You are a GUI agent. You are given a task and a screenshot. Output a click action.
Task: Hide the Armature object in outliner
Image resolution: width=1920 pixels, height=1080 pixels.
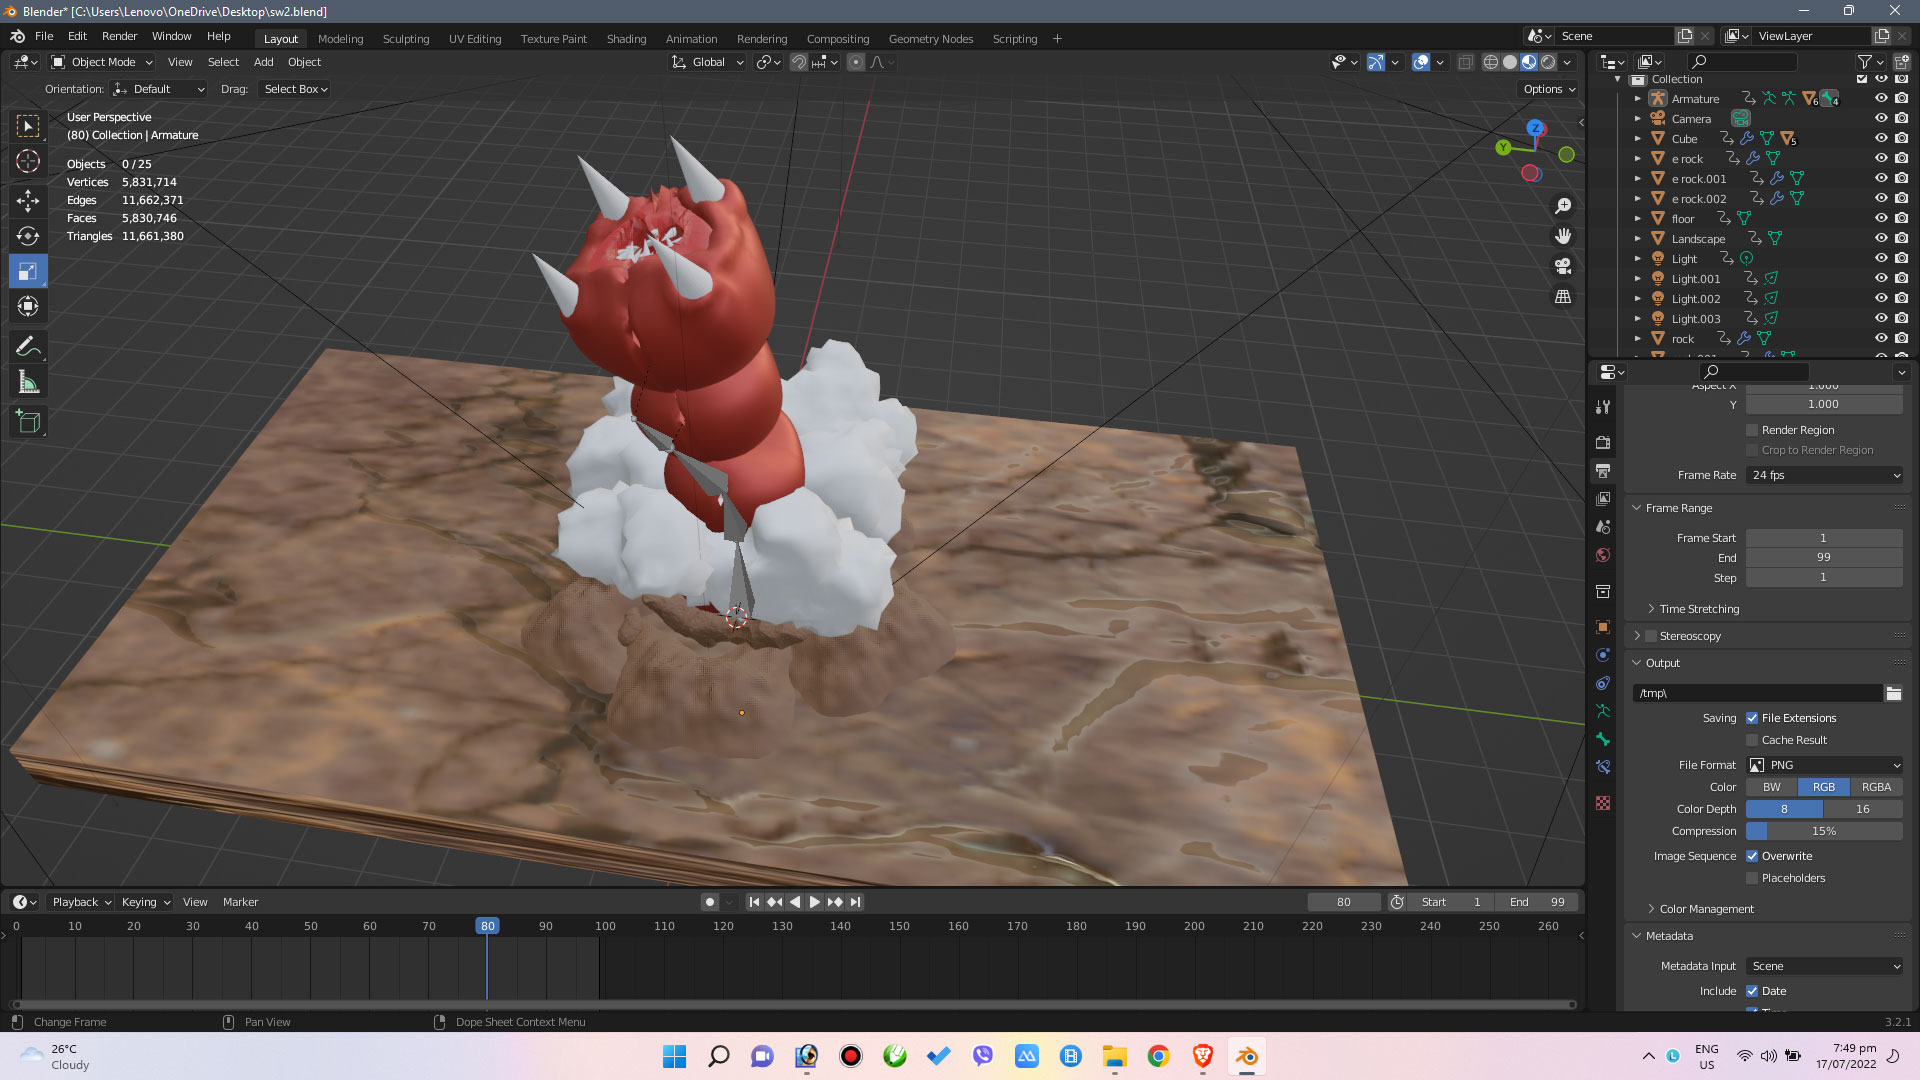pos(1881,98)
